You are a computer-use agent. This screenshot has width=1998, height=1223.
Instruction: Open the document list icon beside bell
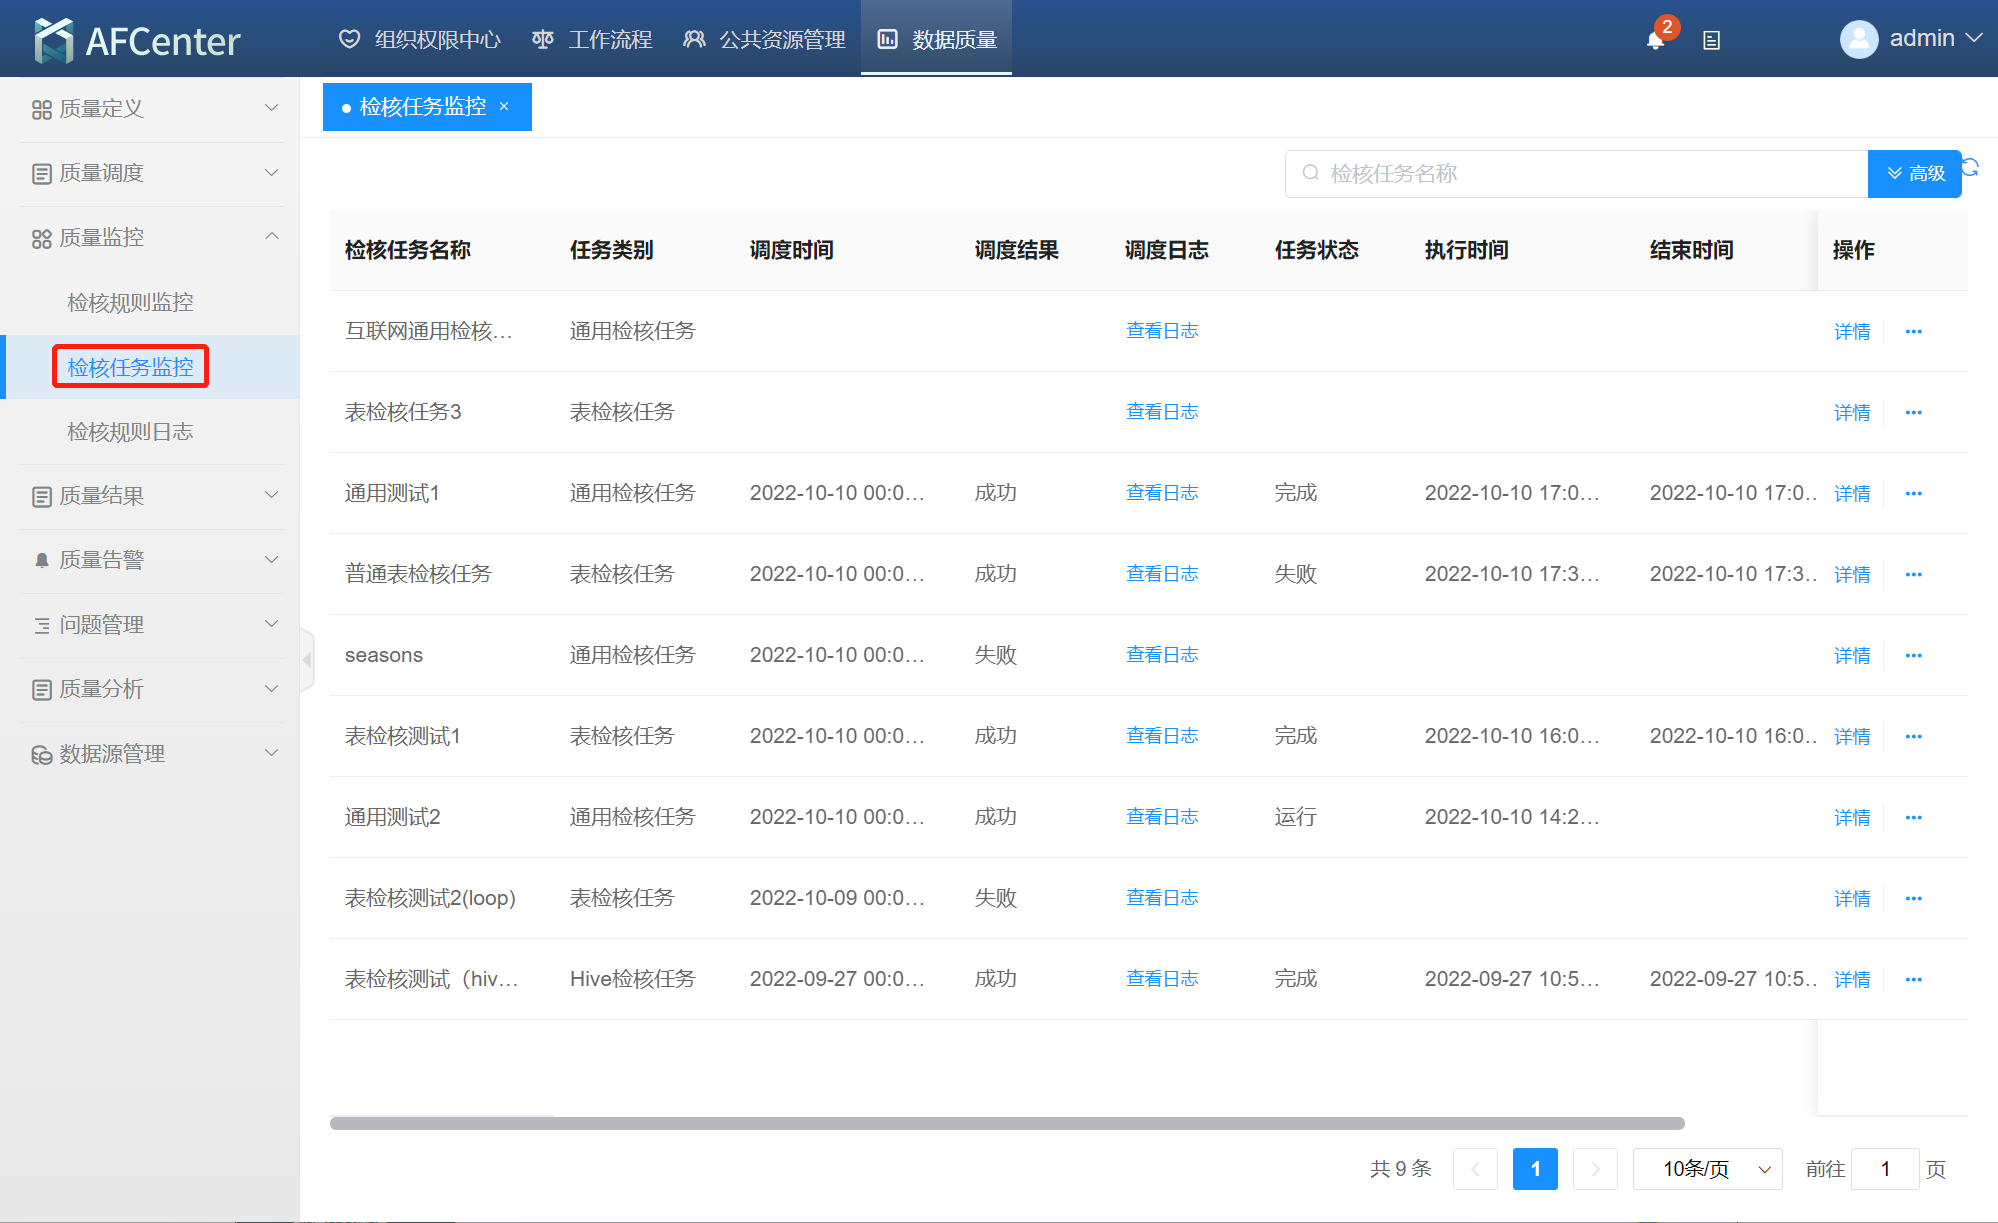pyautogui.click(x=1711, y=40)
